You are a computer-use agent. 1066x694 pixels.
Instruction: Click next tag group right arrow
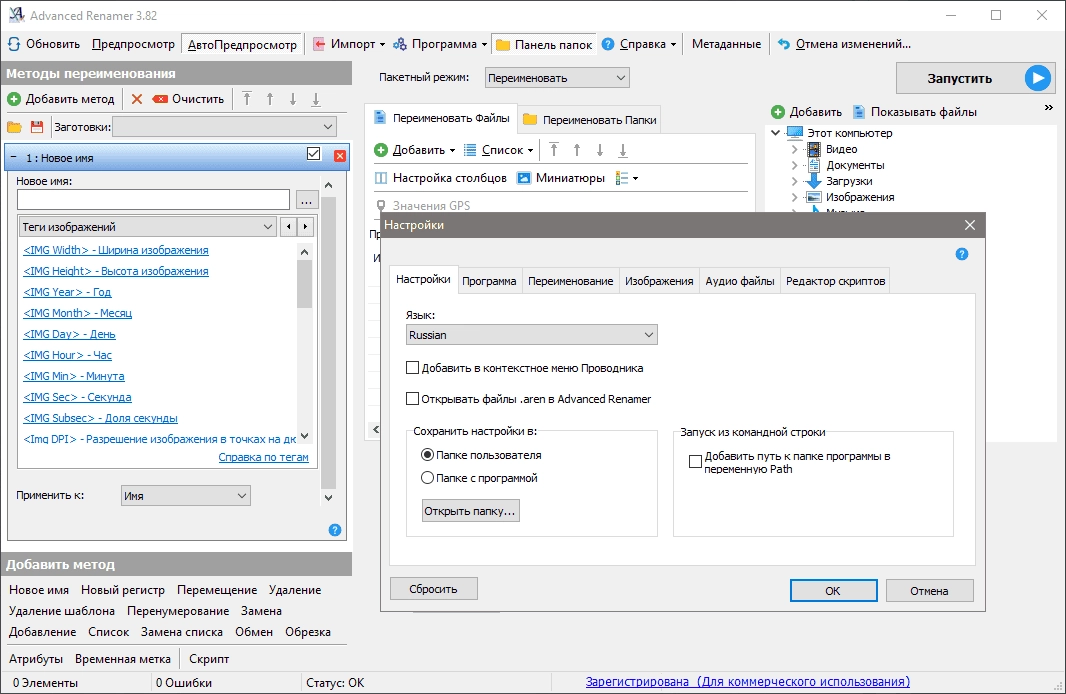click(305, 227)
